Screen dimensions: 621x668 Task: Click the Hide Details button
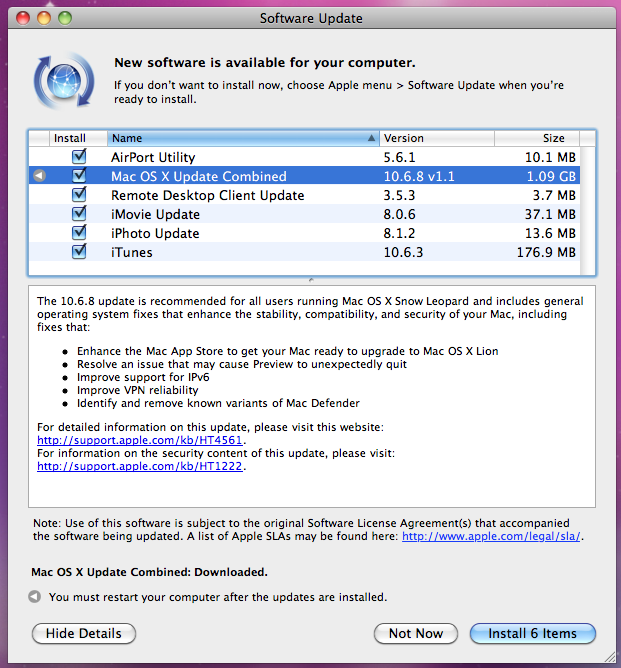pos(84,633)
